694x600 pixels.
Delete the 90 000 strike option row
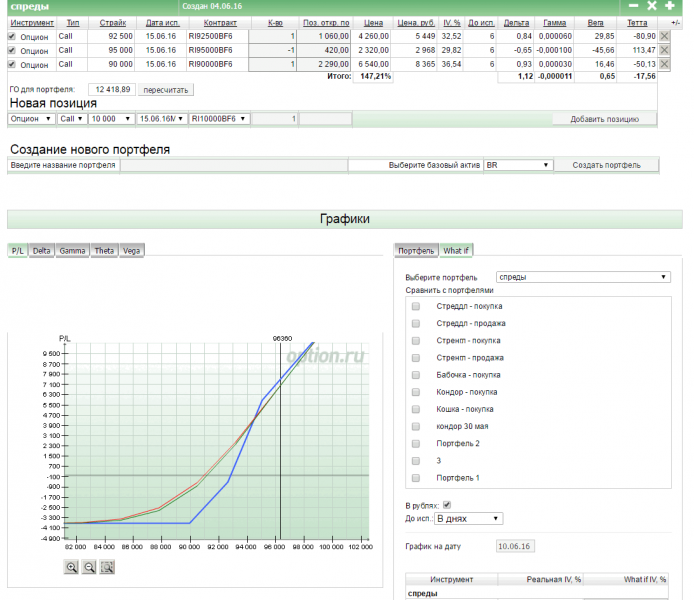(664, 65)
